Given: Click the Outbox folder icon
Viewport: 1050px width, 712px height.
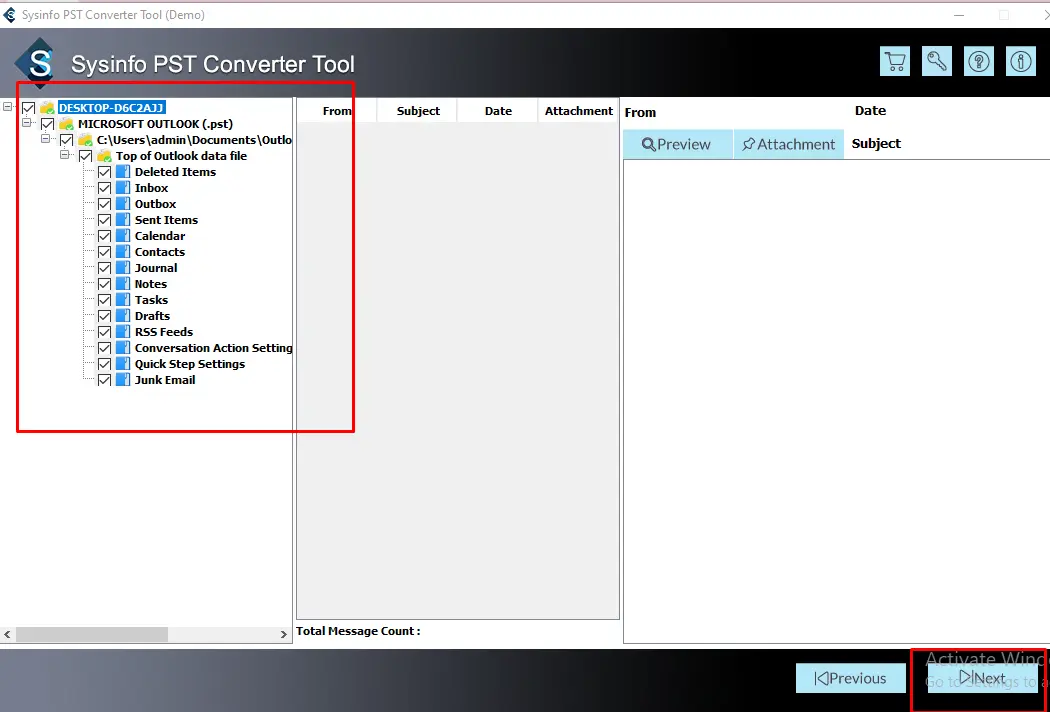Looking at the screenshot, I should 123,204.
